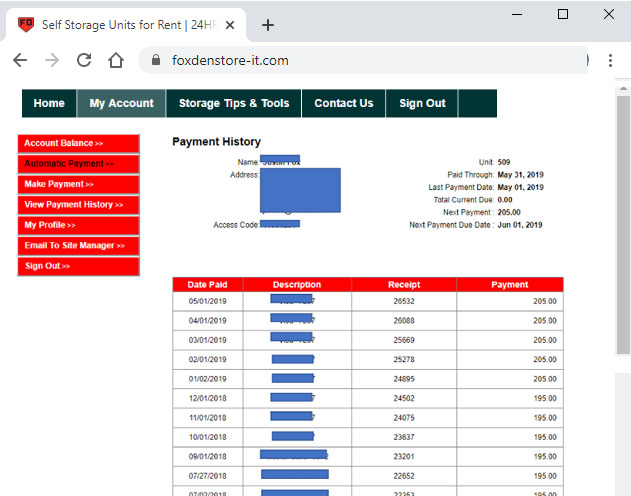This screenshot has height=496, width=631.
Task: Click the foxdenstore-it.com address bar
Action: point(360,60)
